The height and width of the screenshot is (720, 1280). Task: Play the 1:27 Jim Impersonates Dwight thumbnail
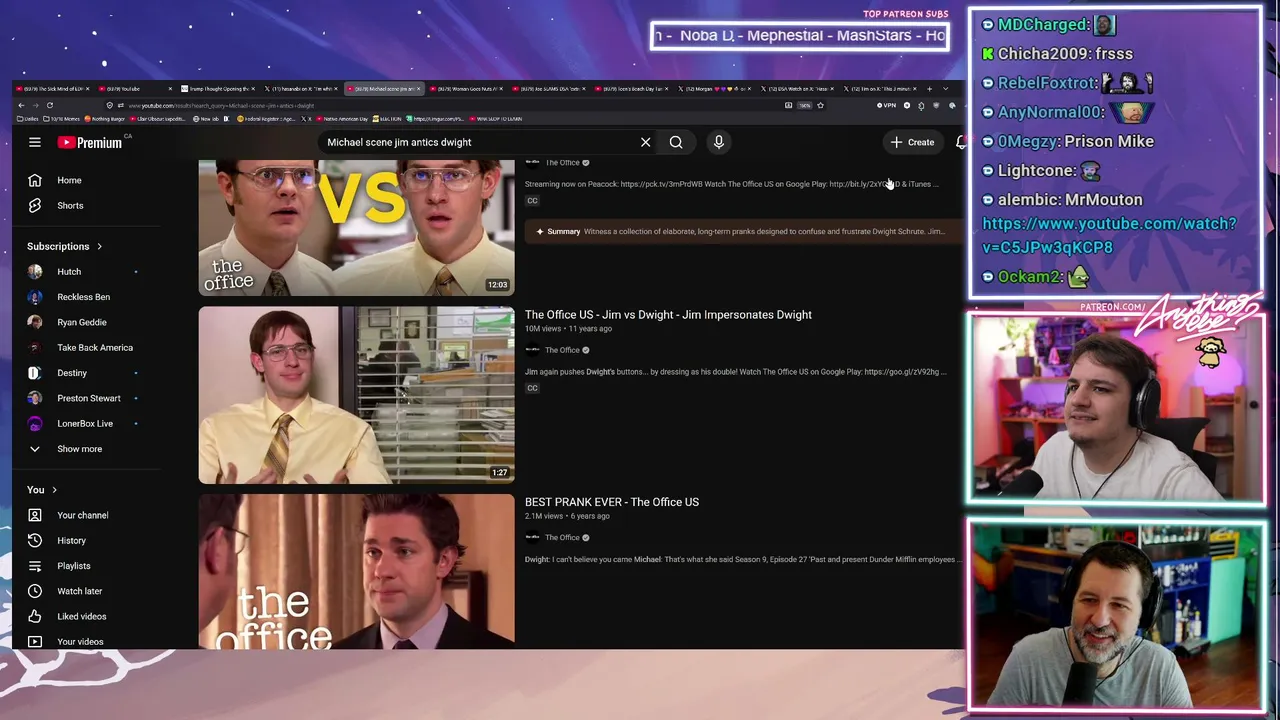(356, 395)
